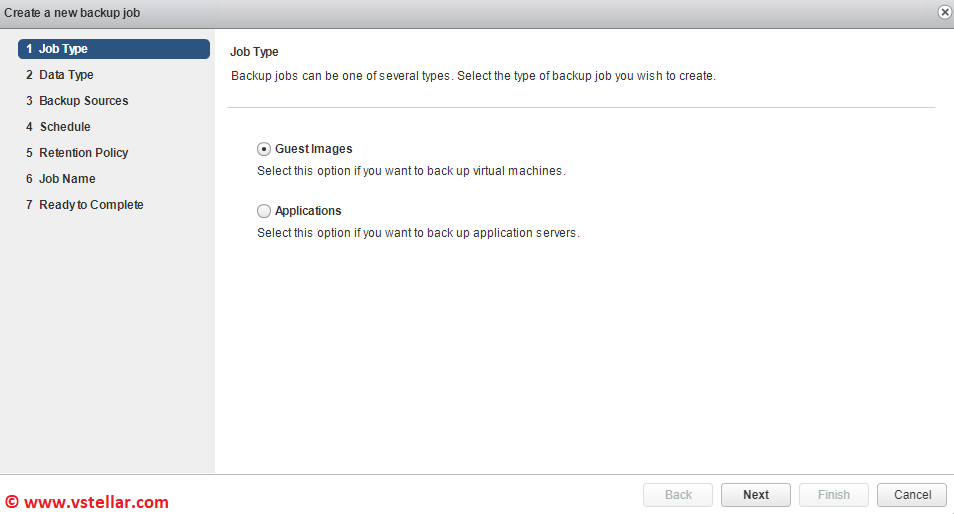Click the virtual machines description text
Screen dimensions: 954x514
[411, 171]
